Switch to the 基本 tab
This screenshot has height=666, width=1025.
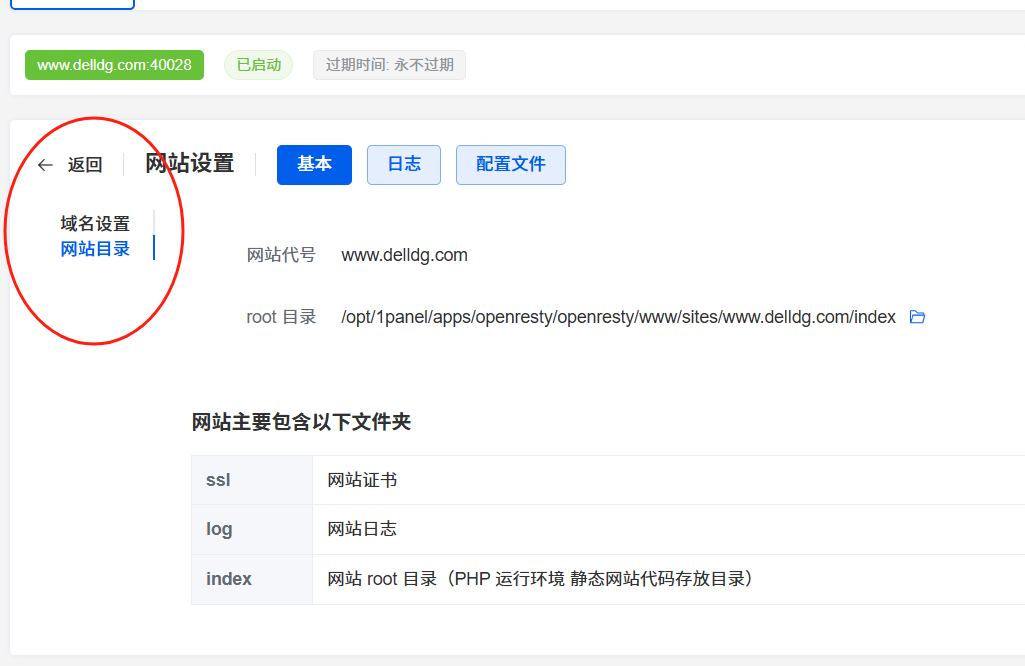pos(314,165)
